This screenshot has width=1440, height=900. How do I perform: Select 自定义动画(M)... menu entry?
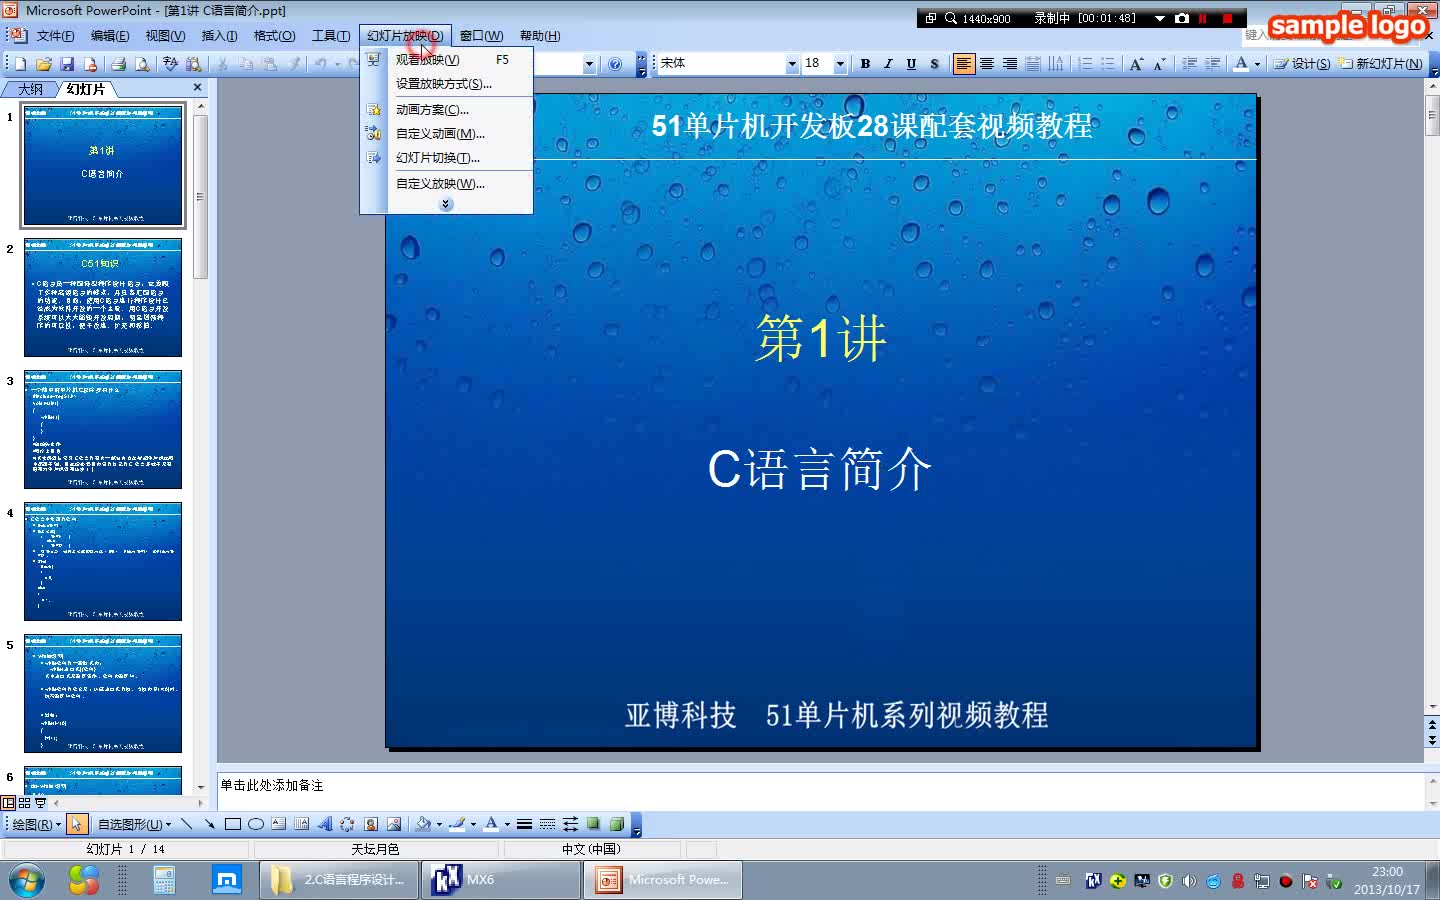[446, 134]
